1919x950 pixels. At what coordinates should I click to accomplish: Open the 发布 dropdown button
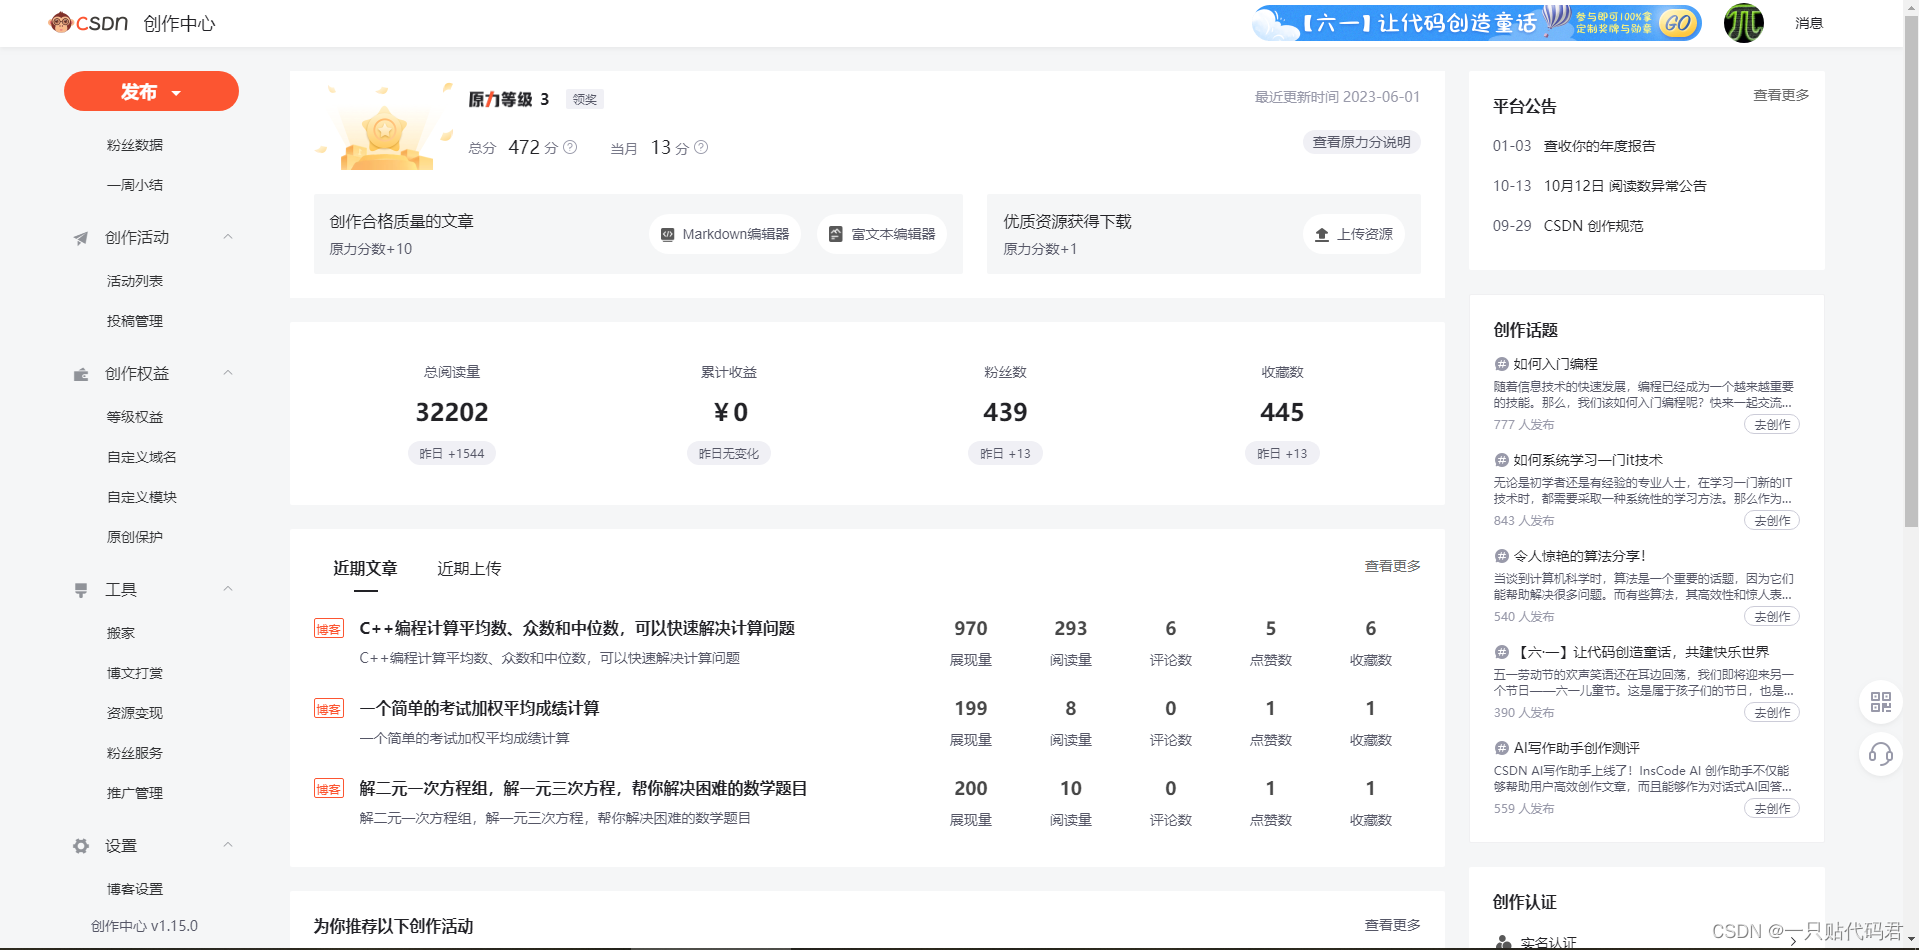151,92
